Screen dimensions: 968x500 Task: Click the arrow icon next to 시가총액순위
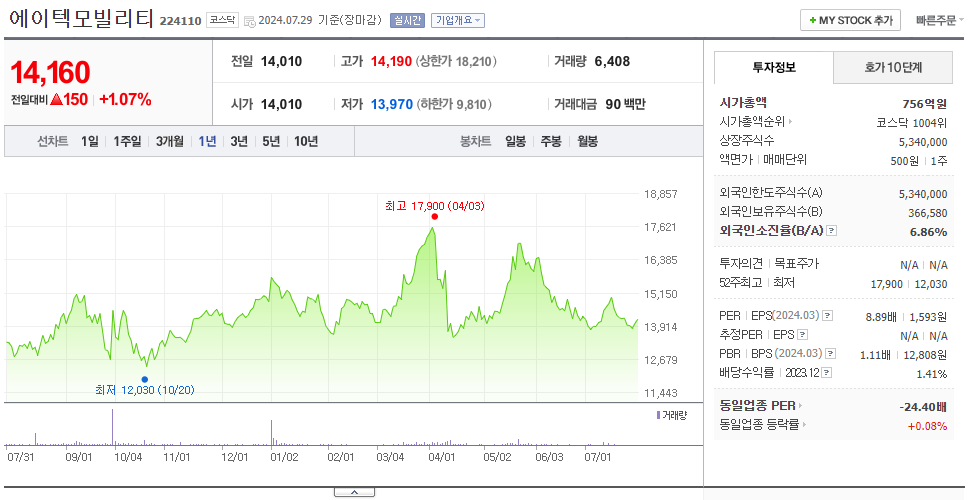click(x=790, y=122)
